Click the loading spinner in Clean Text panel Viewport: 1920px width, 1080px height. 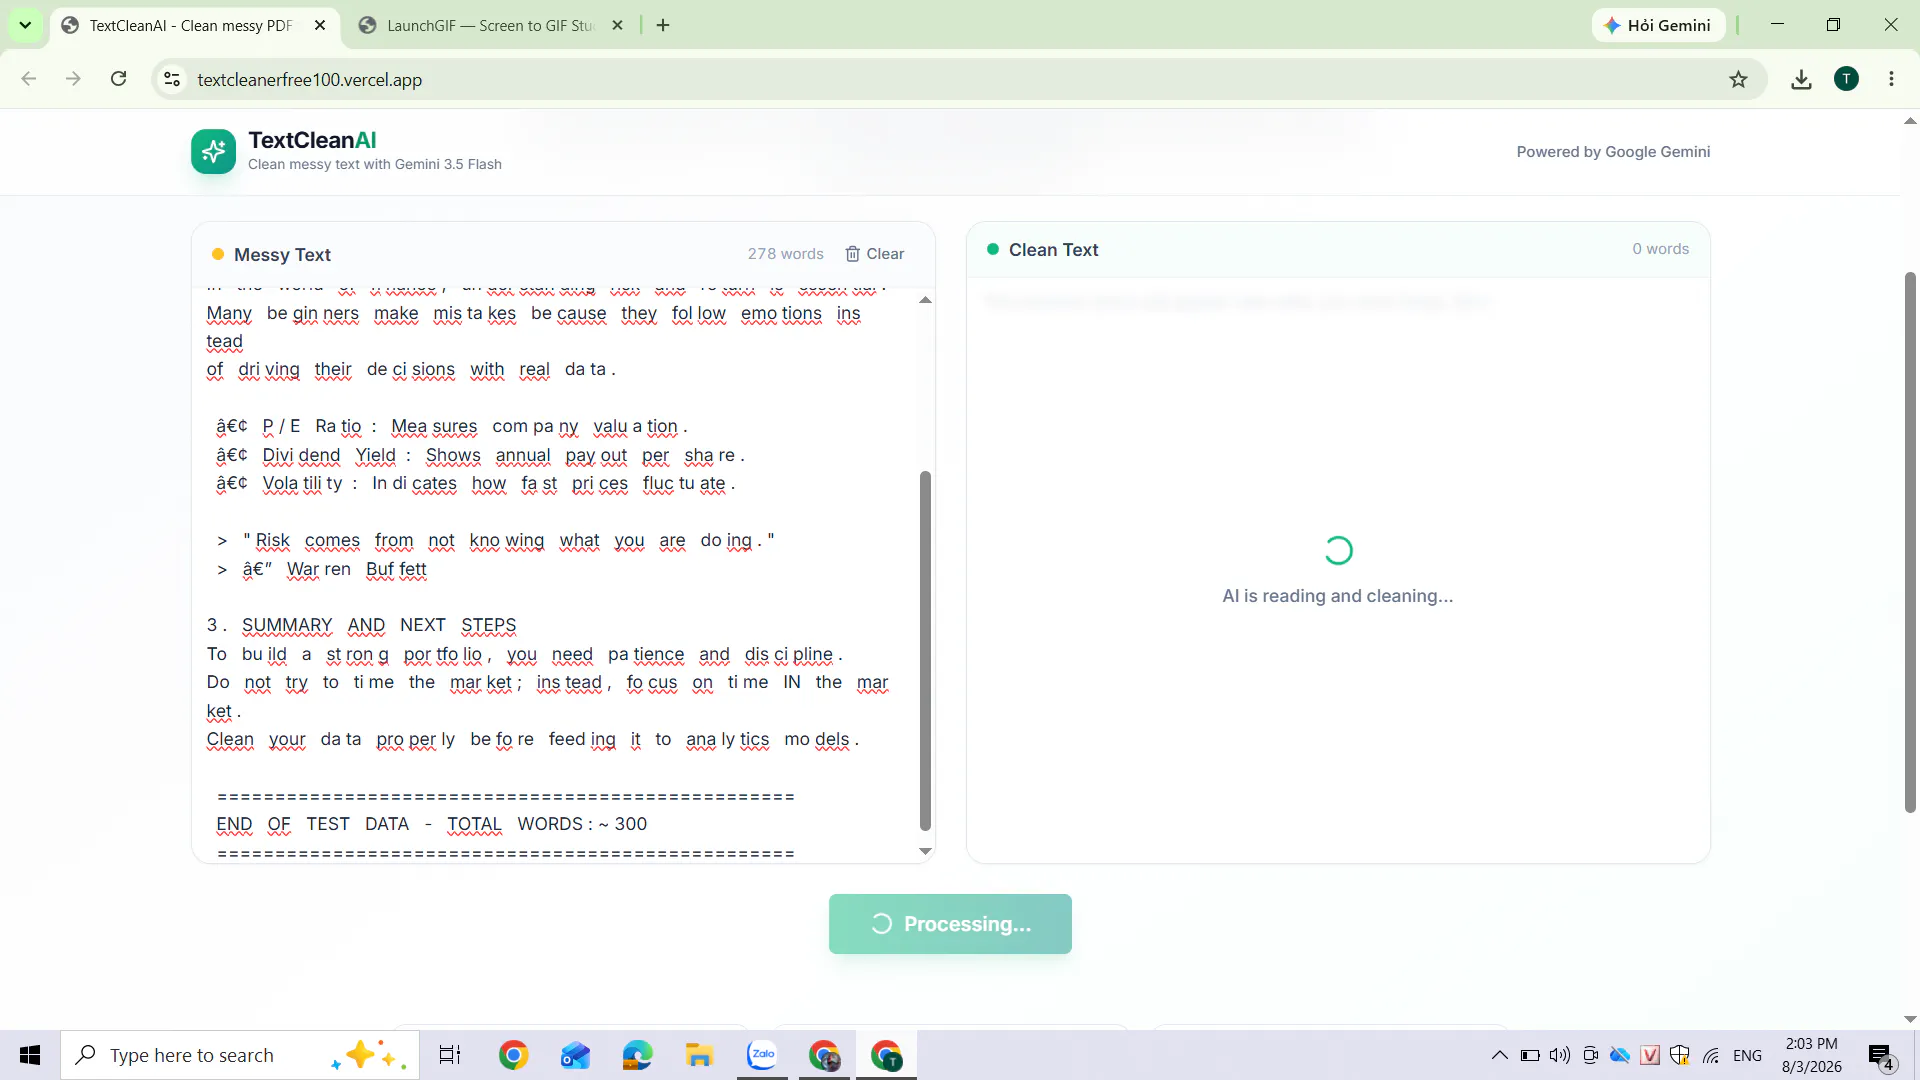[x=1338, y=550]
